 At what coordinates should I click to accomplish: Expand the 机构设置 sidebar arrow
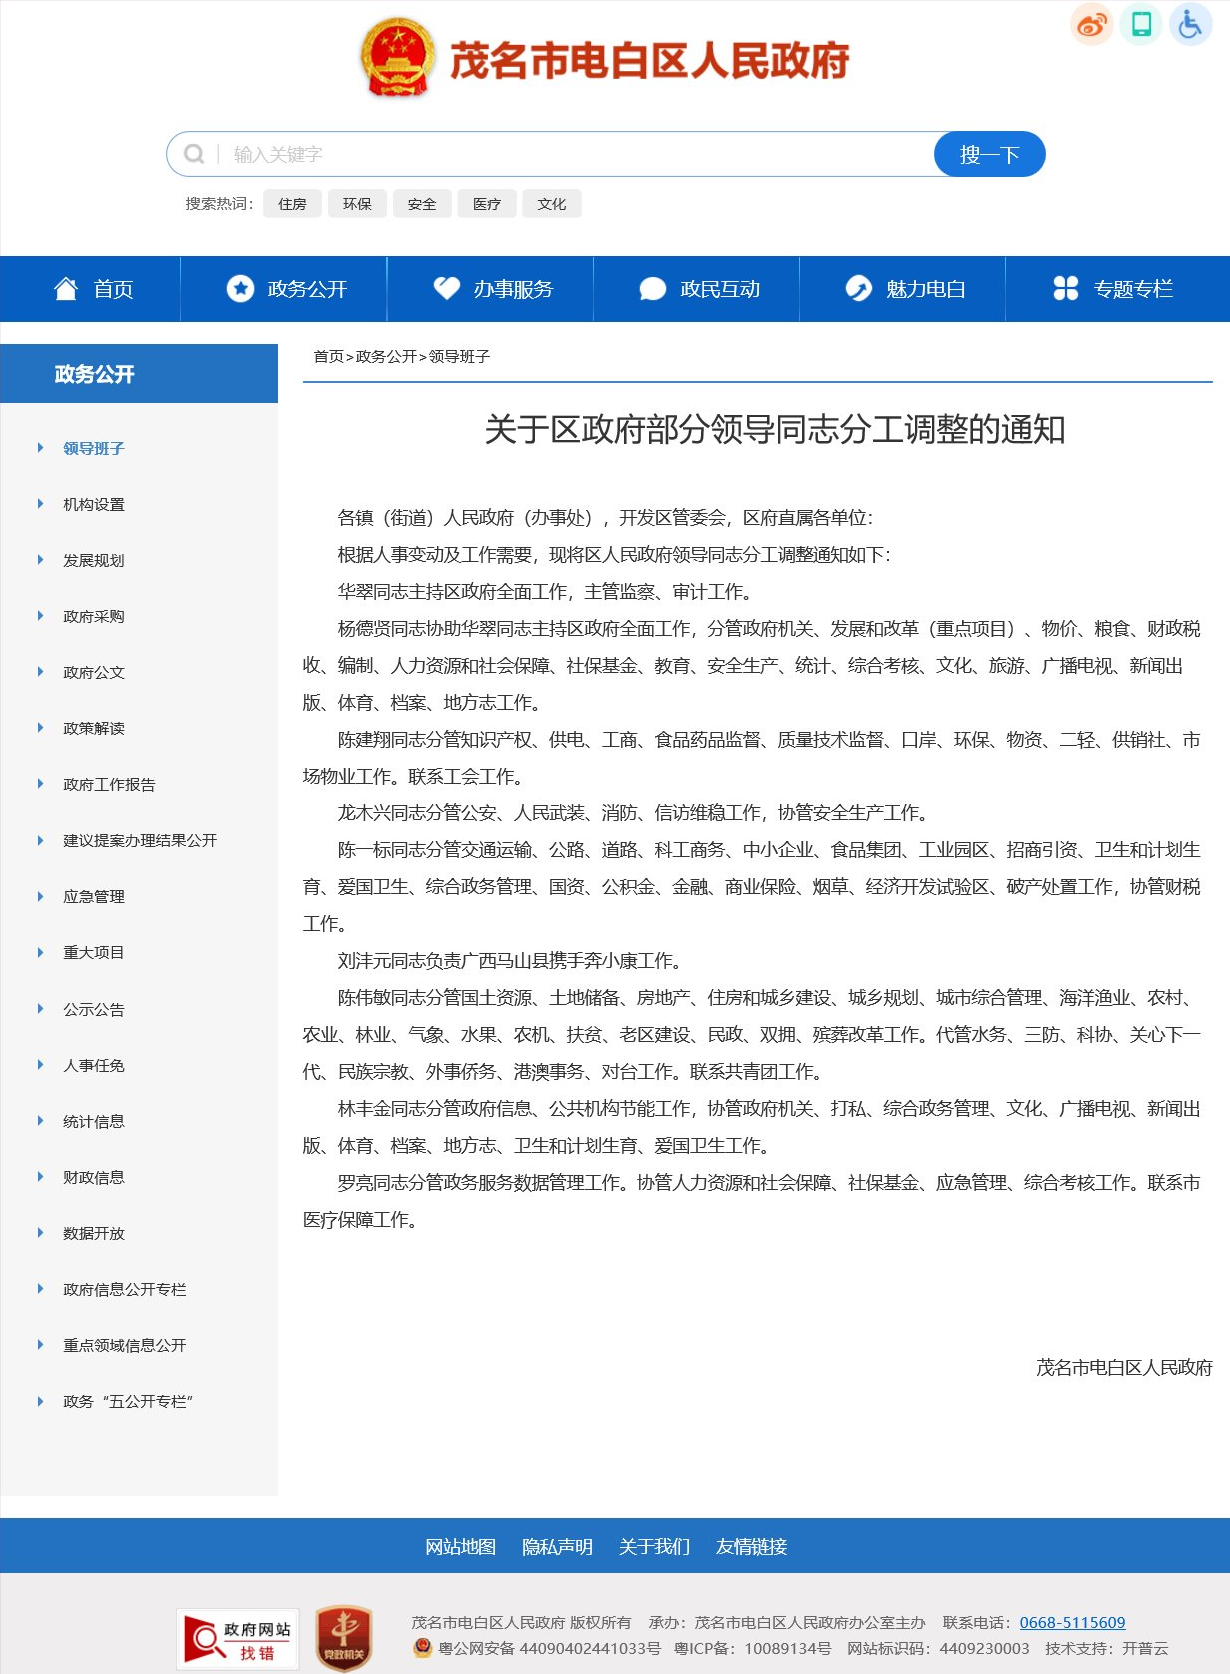click(x=40, y=504)
